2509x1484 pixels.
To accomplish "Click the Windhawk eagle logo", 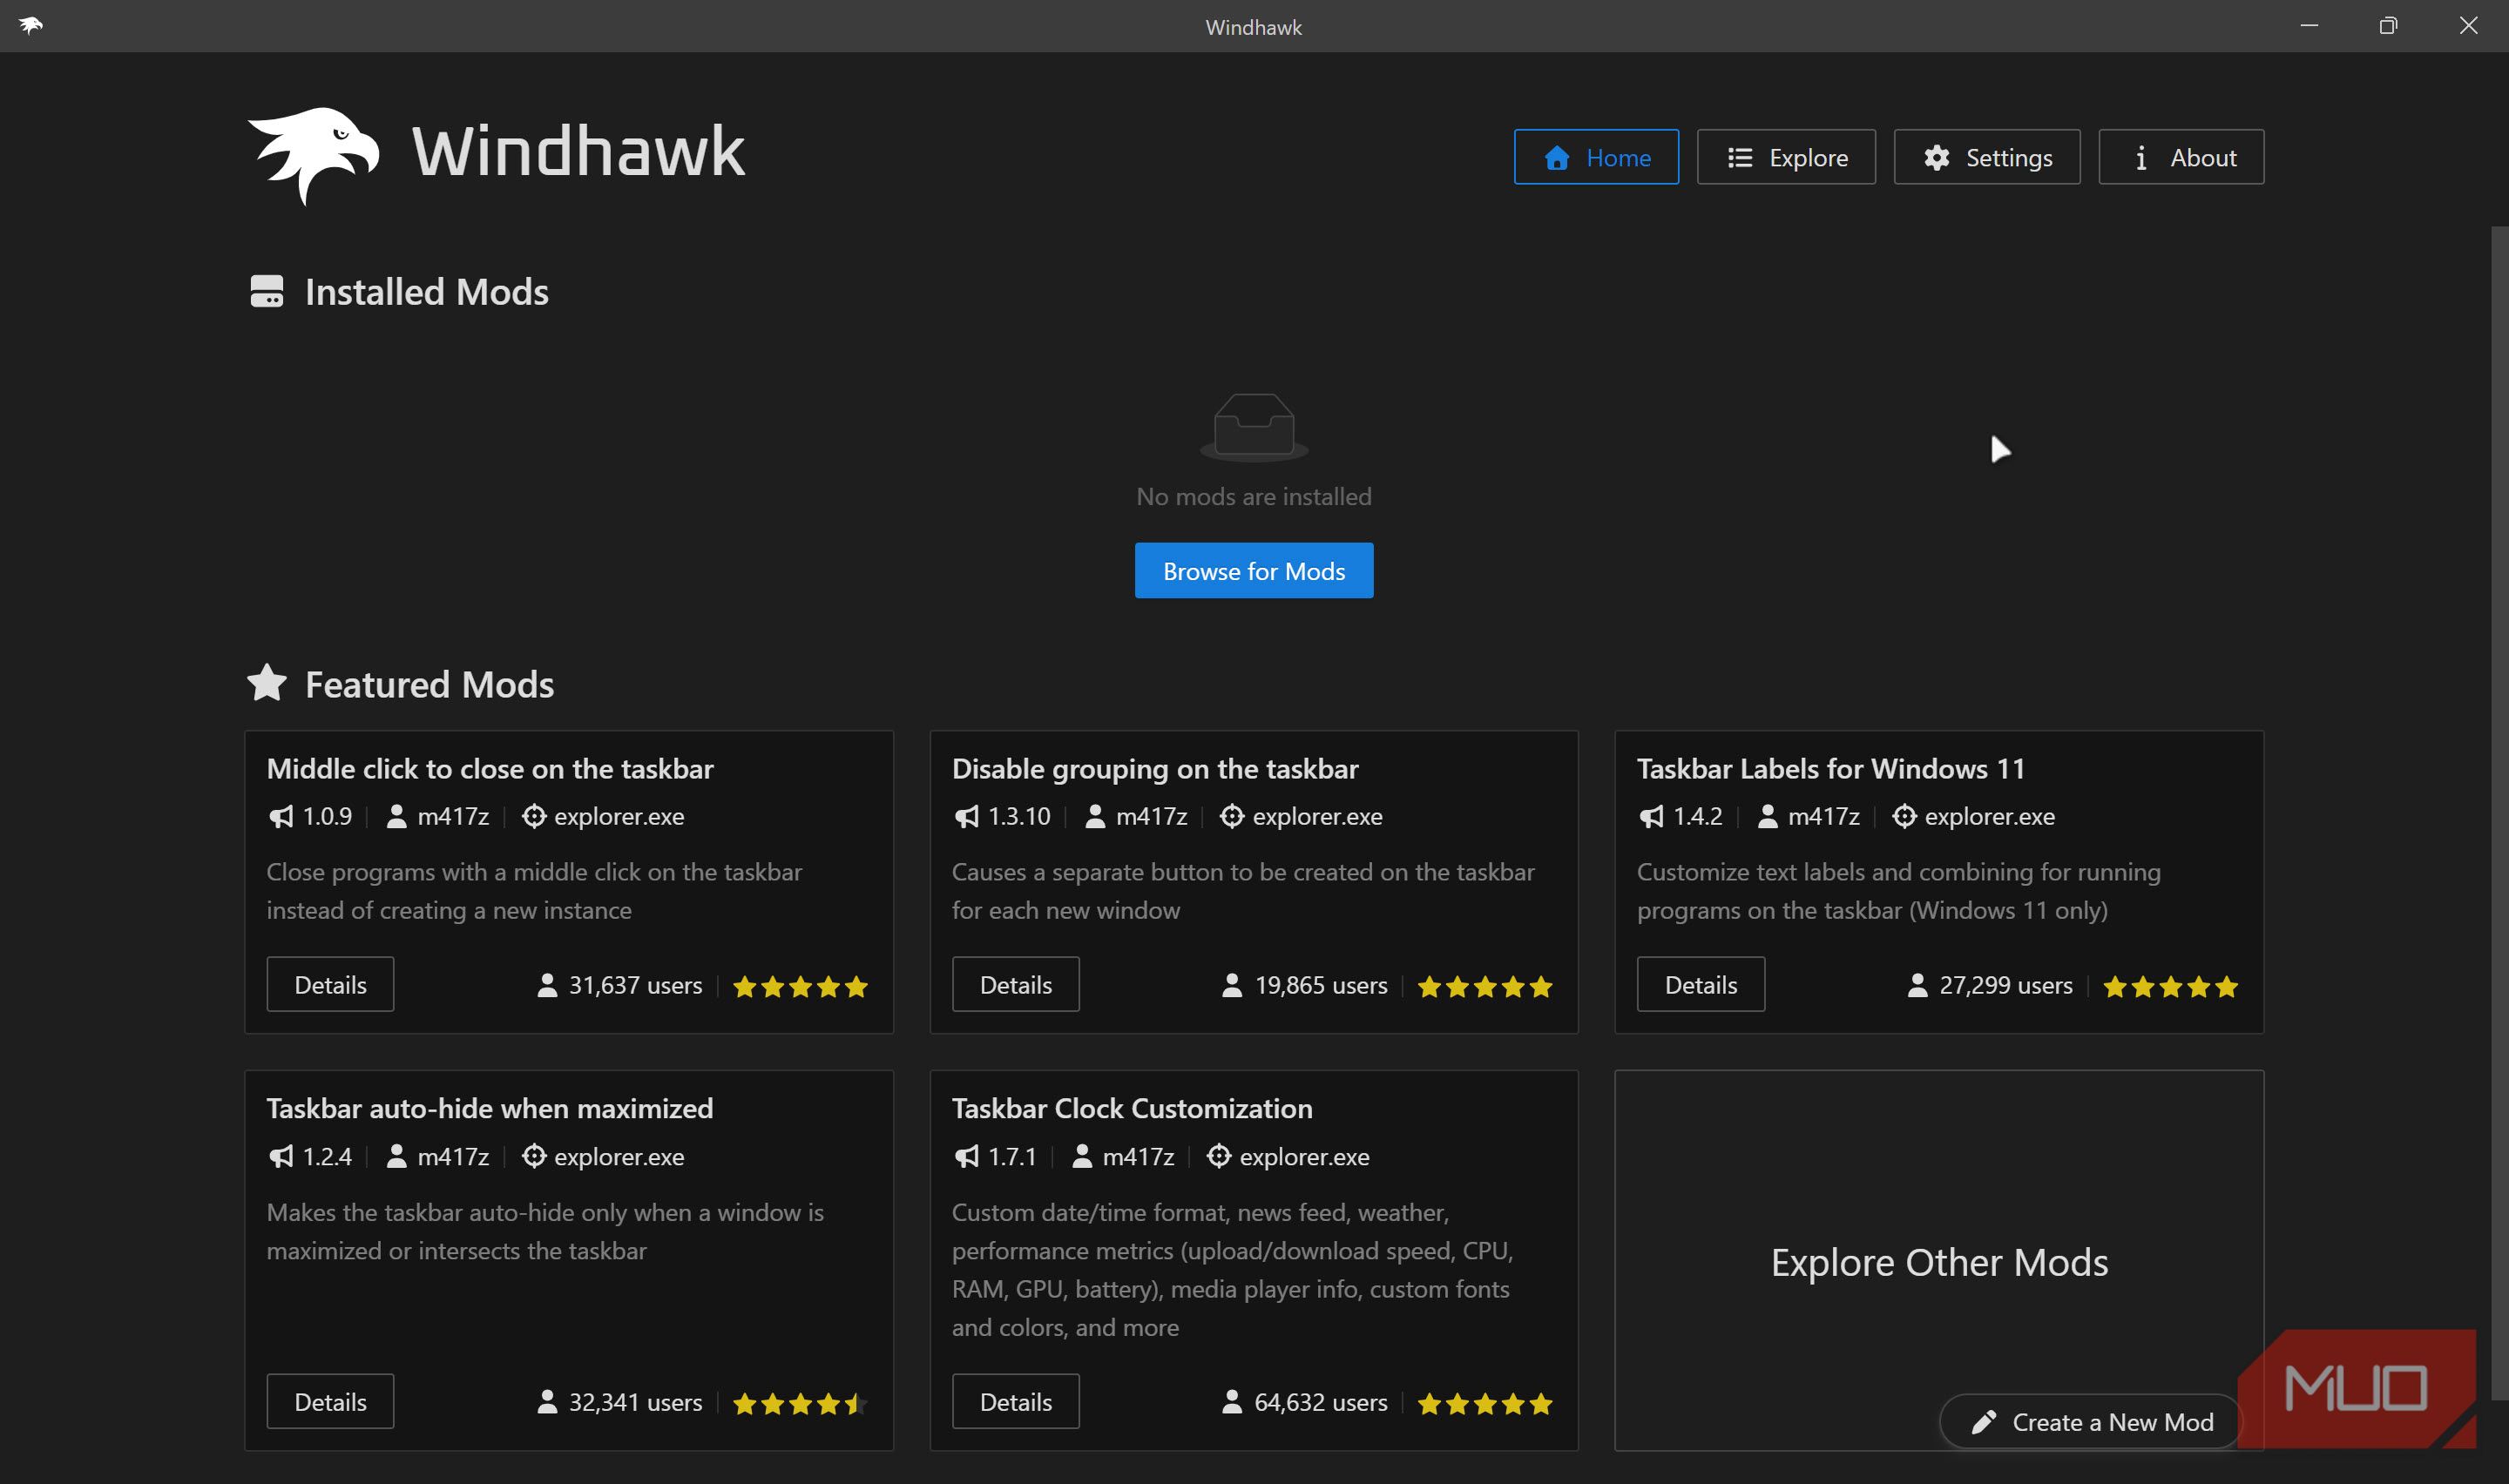I will [314, 155].
